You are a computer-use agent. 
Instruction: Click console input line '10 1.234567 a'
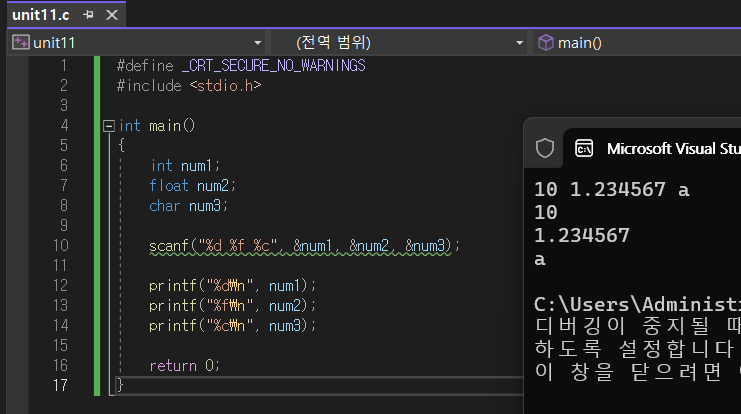coord(612,190)
